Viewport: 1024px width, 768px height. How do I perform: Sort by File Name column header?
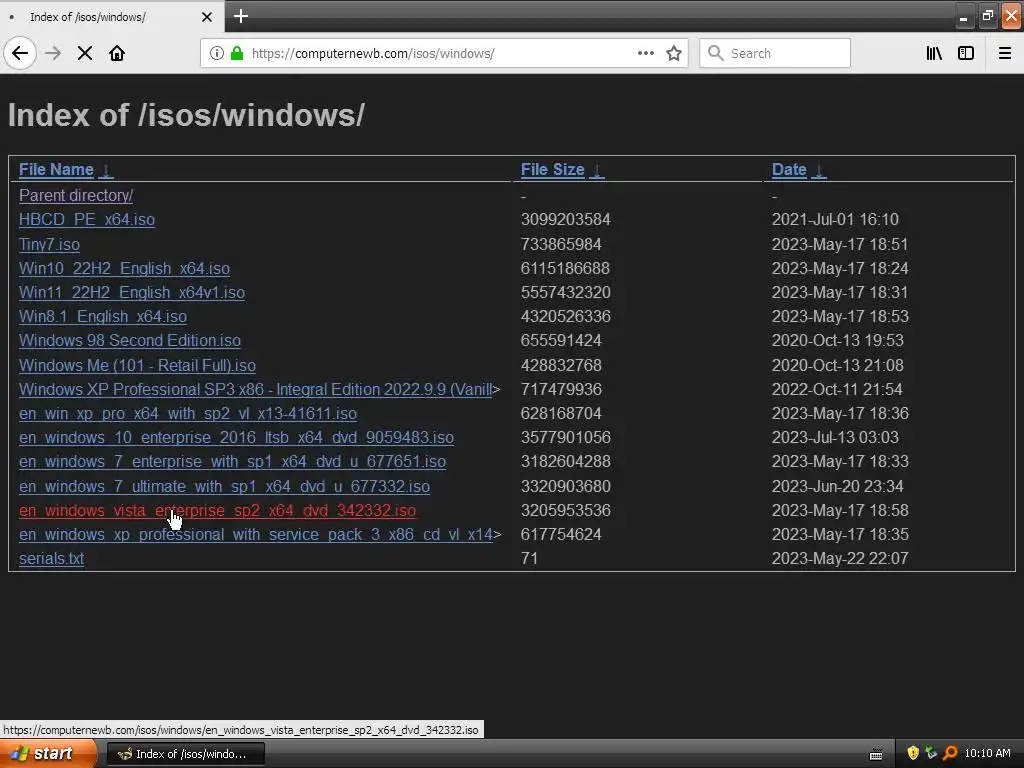coord(56,170)
